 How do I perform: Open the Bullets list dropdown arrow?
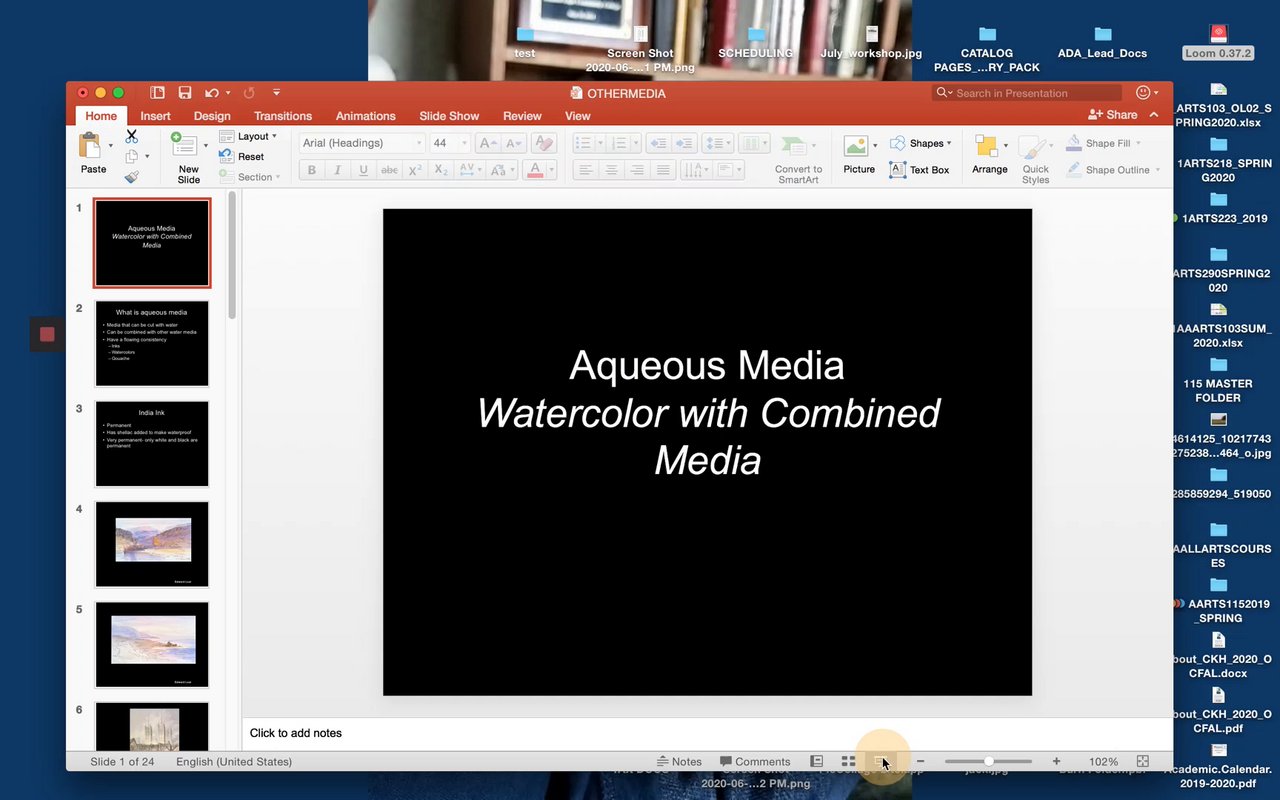(x=598, y=143)
